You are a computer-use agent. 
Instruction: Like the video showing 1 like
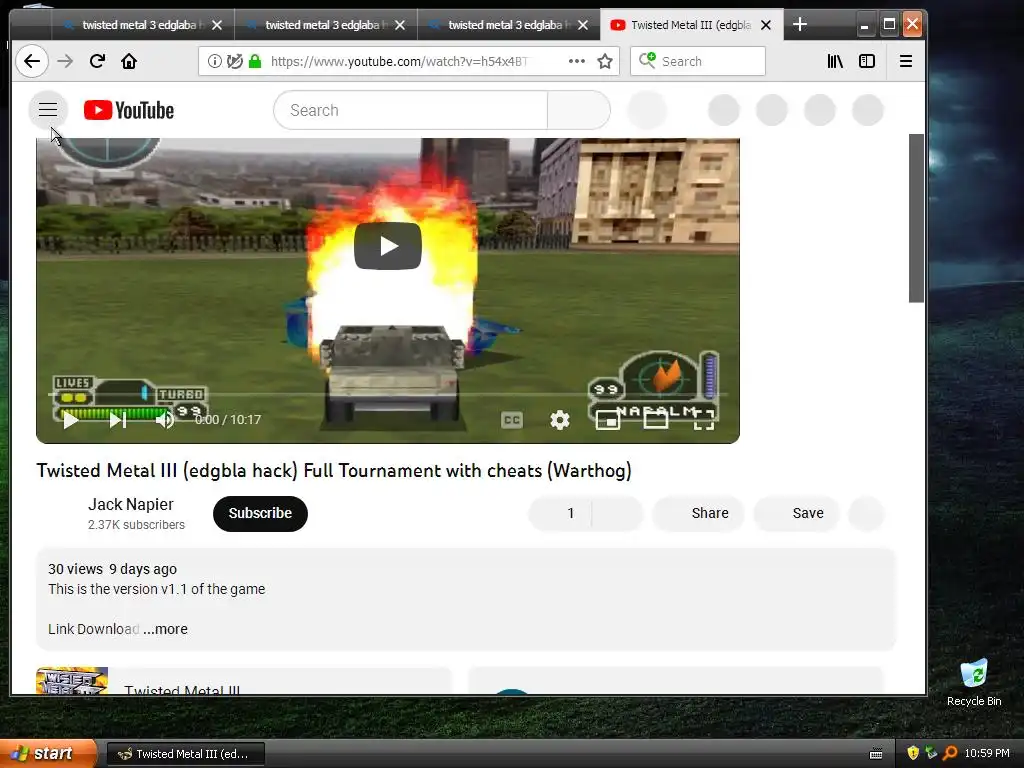(x=560, y=513)
